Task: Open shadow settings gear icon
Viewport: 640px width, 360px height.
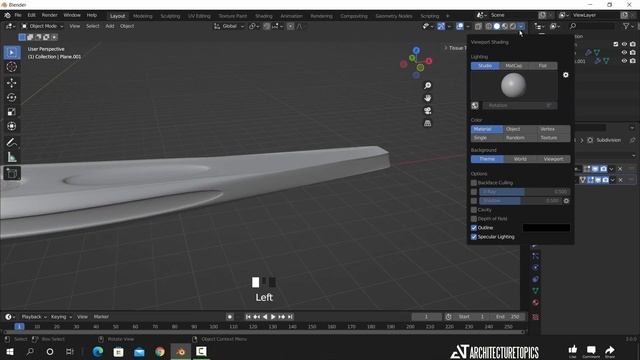Action: [x=566, y=201]
